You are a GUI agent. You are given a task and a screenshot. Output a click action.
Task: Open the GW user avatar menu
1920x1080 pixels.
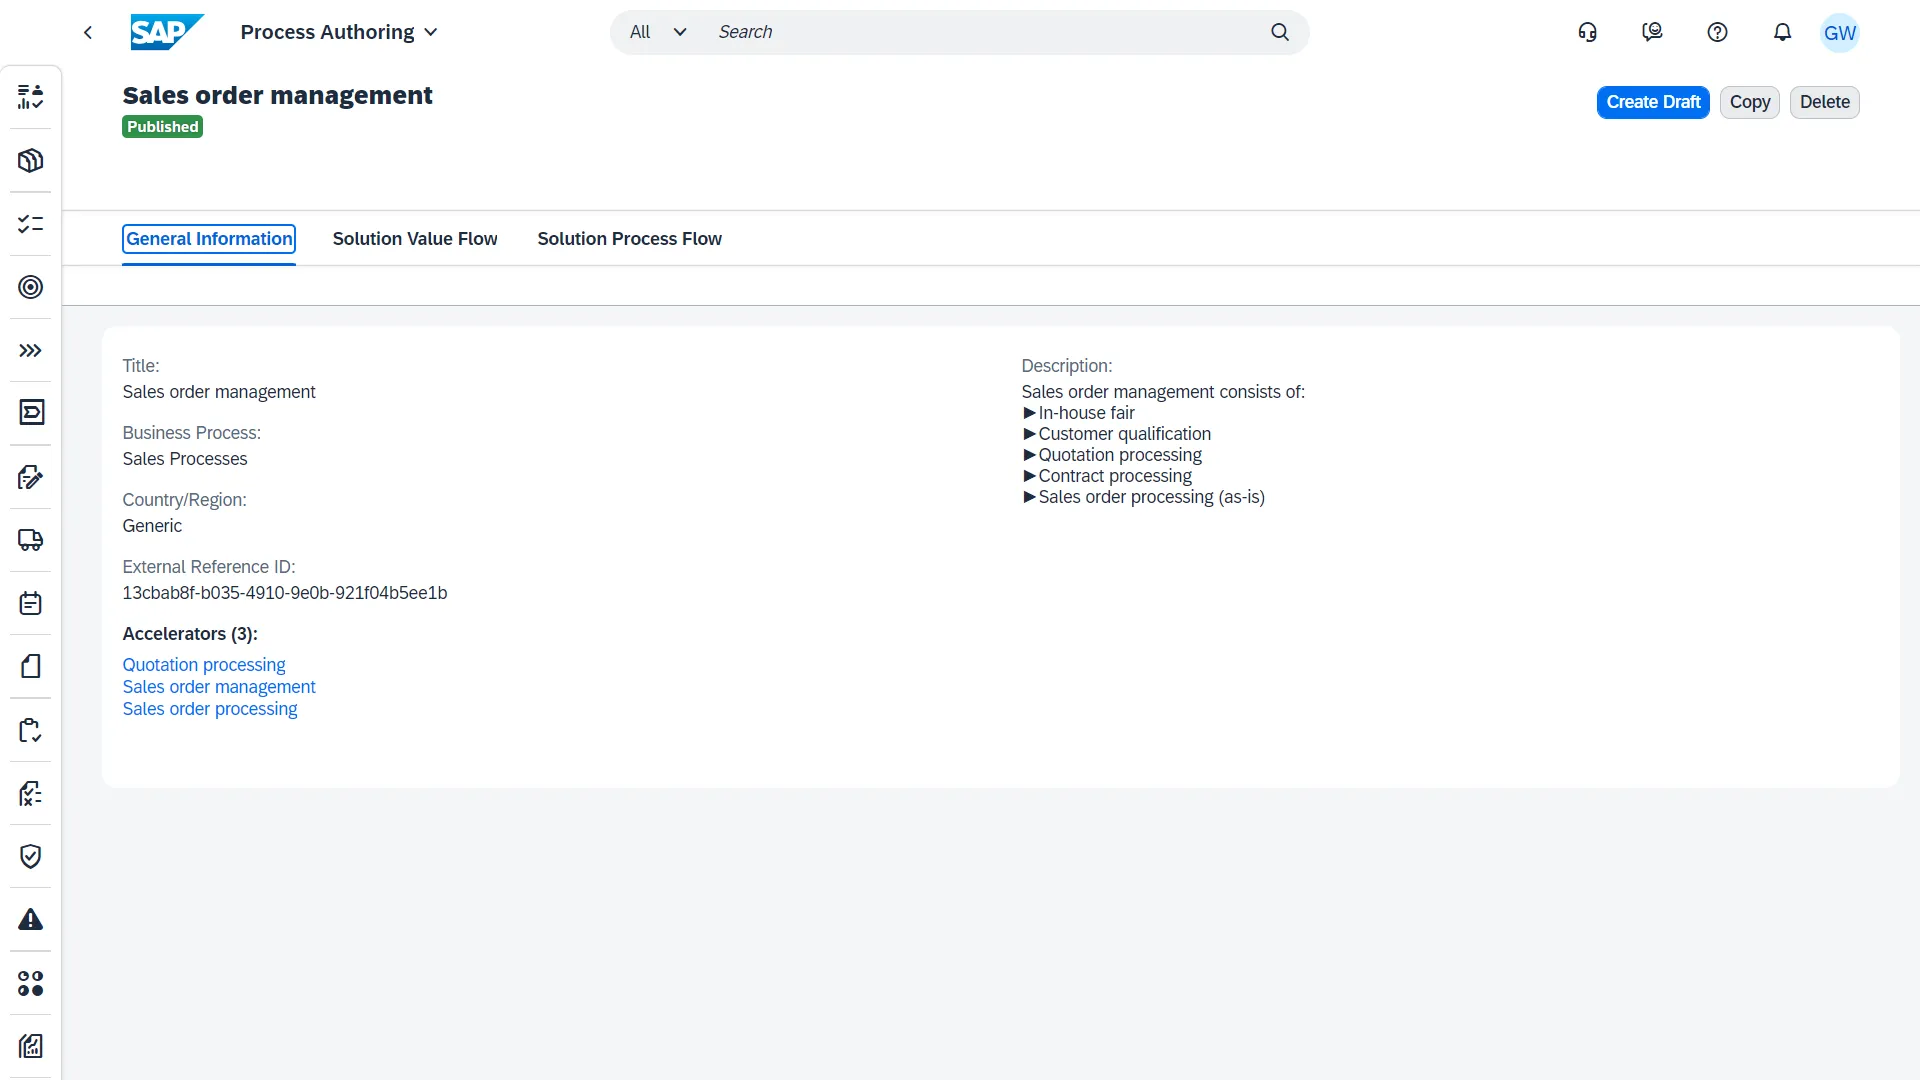pyautogui.click(x=1840, y=33)
